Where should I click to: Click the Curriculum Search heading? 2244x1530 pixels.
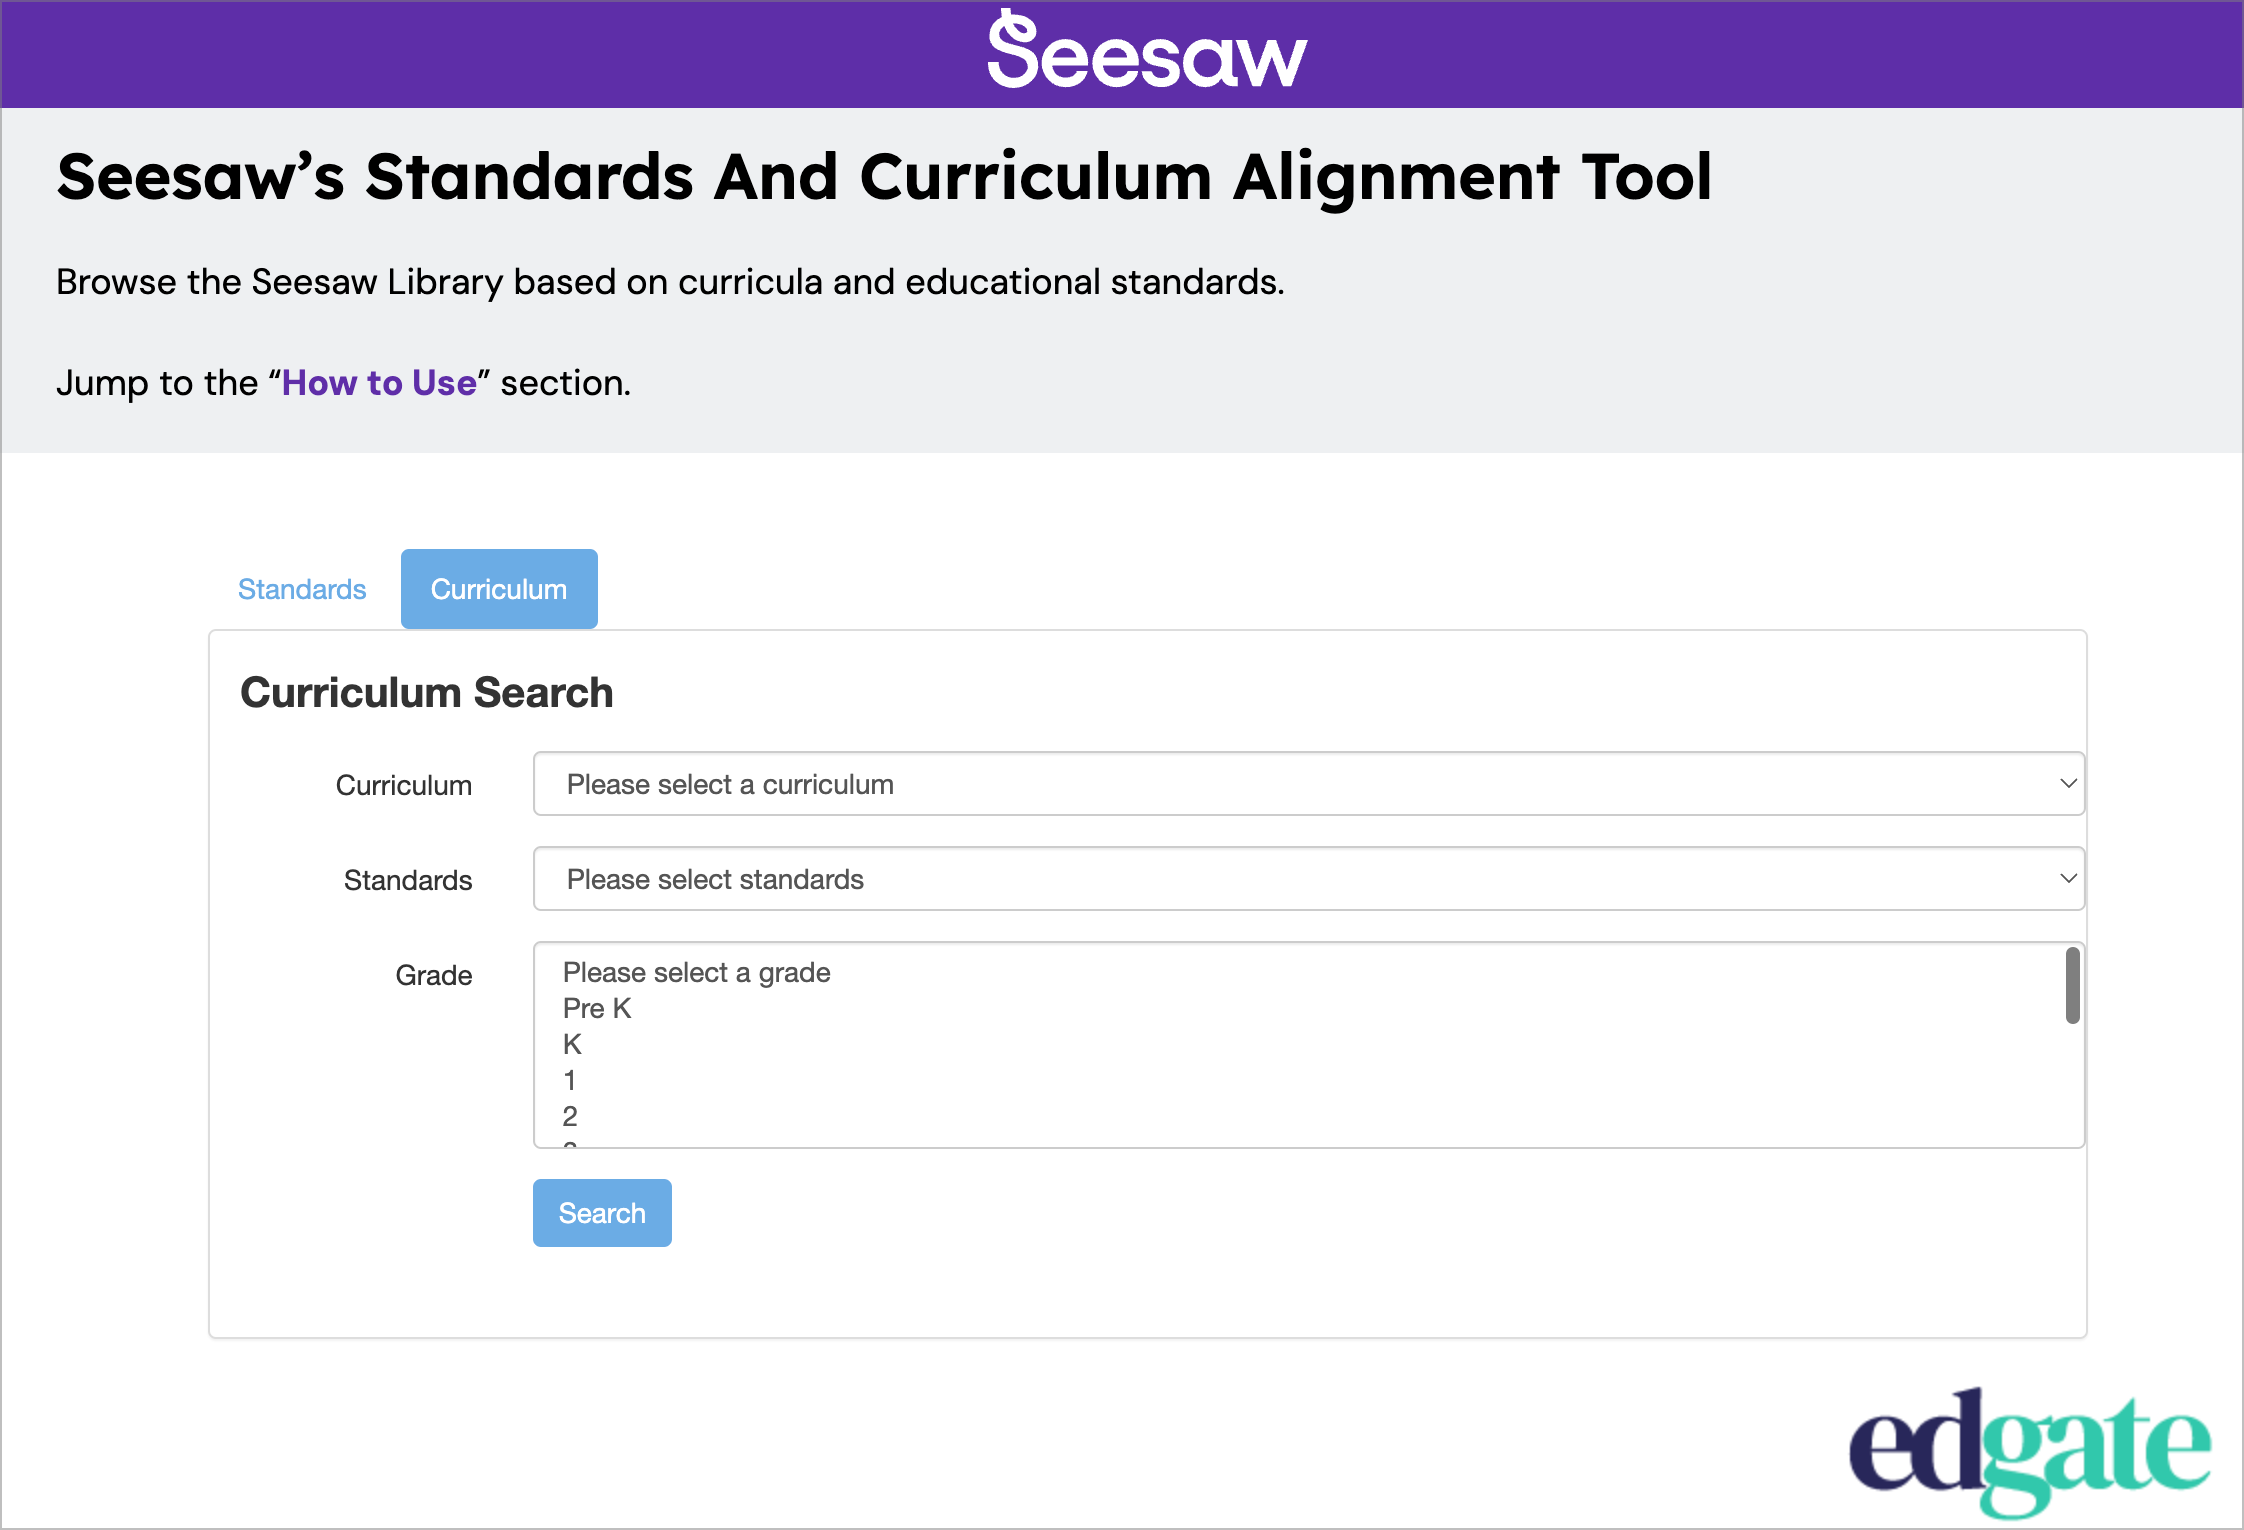(x=426, y=693)
